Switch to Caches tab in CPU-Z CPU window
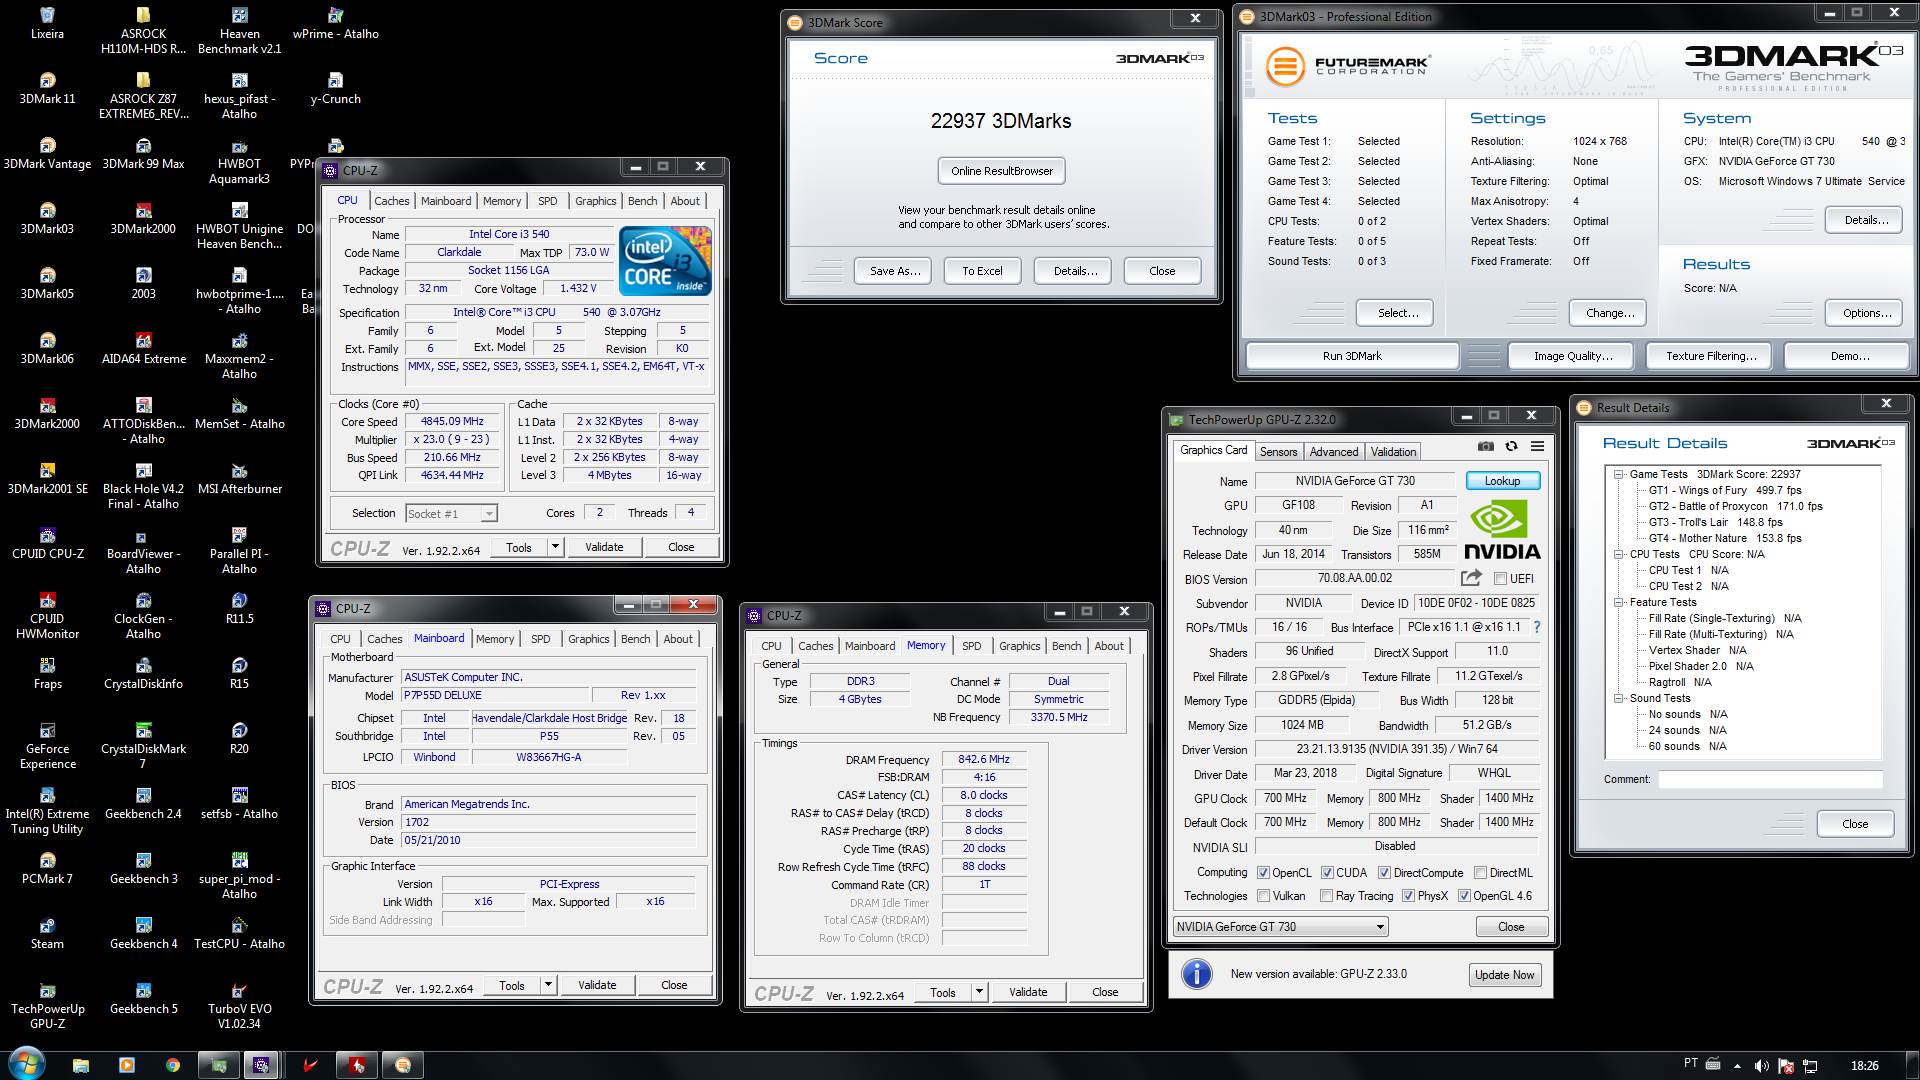This screenshot has width=1920, height=1080. click(391, 201)
